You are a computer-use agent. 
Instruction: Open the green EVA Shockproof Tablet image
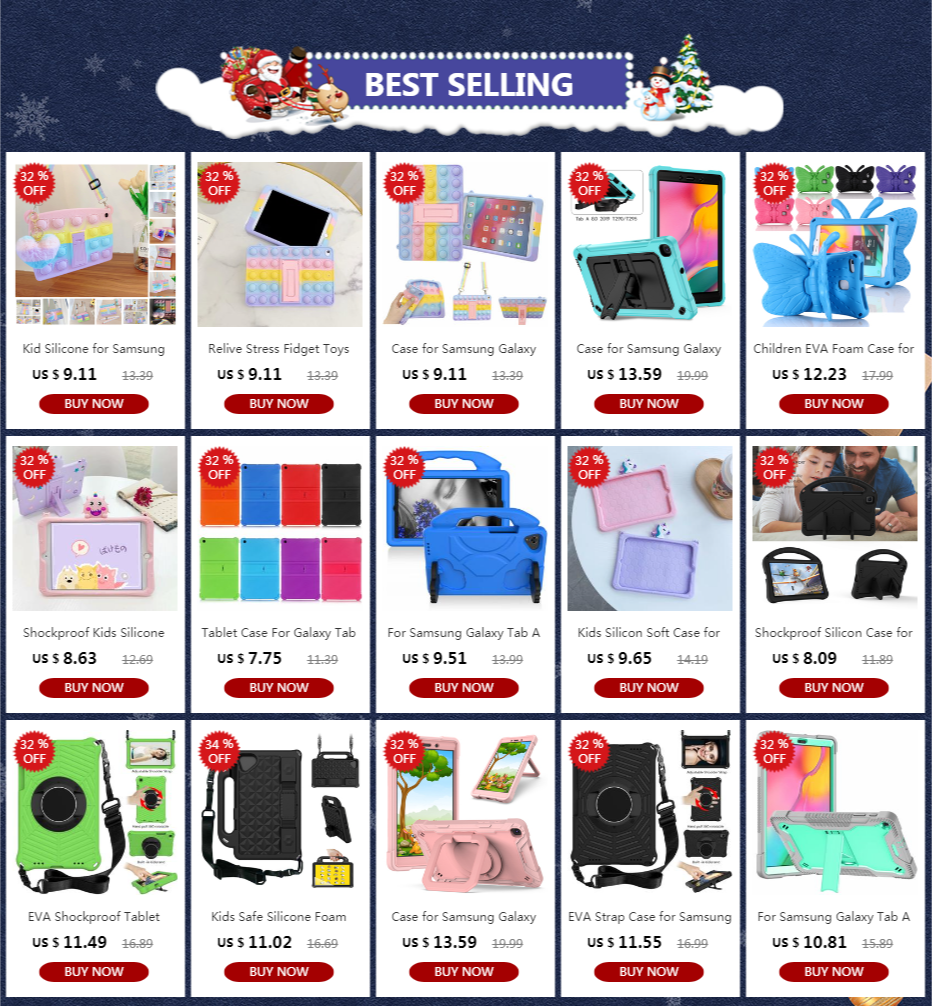95,813
